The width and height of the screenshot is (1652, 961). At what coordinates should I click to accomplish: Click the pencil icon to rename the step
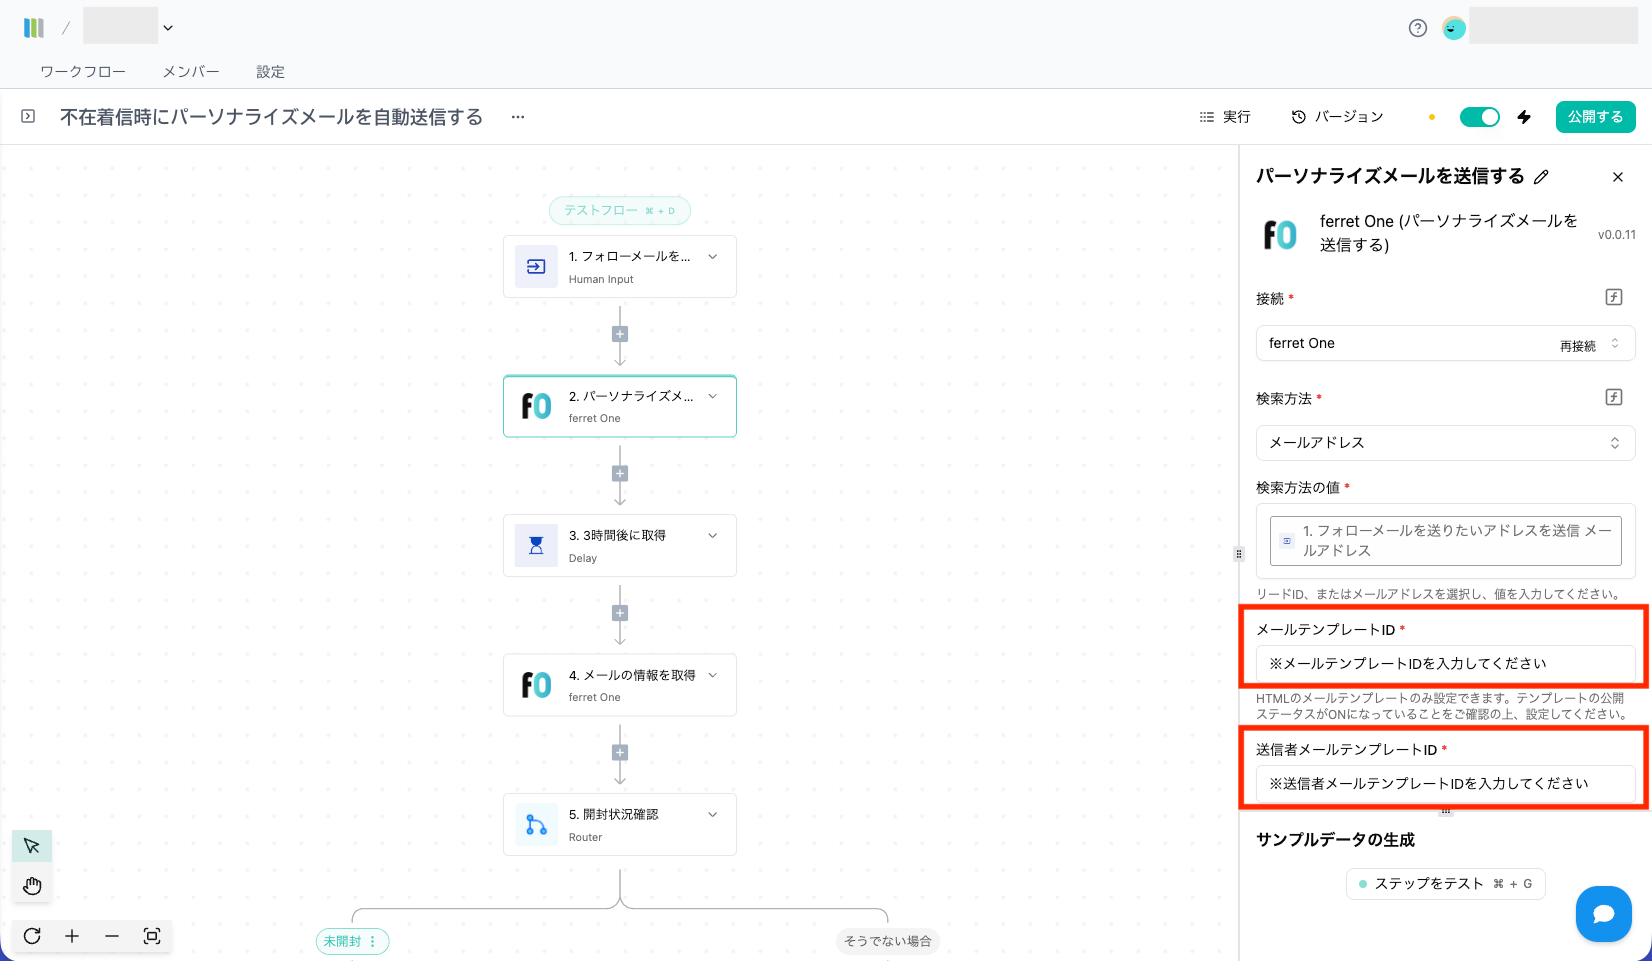tap(1541, 177)
